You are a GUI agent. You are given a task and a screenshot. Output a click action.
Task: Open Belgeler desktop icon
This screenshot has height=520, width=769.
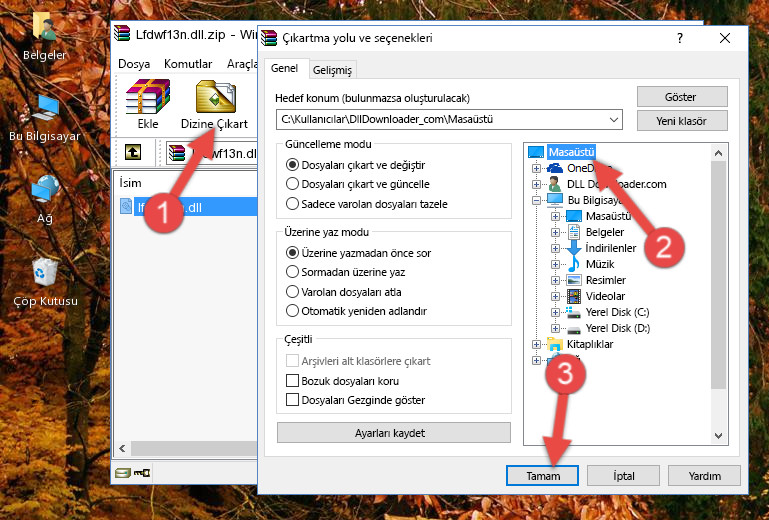[x=44, y=36]
